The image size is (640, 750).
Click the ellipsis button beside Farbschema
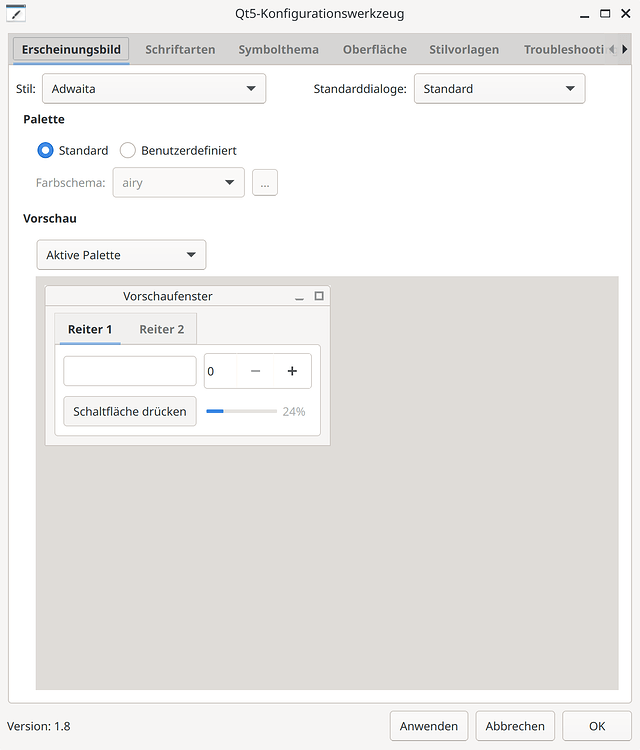[265, 183]
